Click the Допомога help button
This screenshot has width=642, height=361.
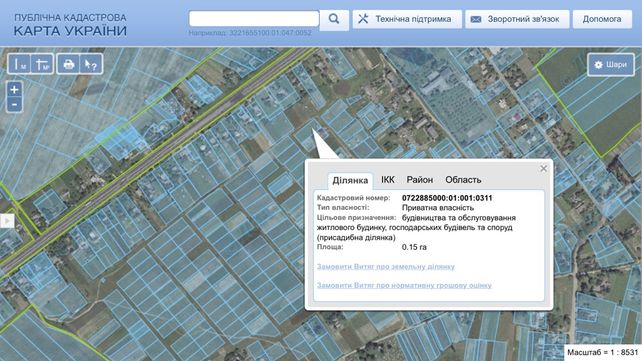602,19
